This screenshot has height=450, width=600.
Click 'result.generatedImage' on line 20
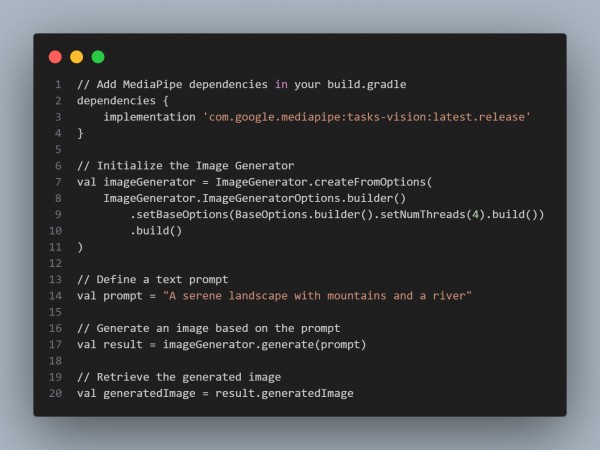pos(284,393)
